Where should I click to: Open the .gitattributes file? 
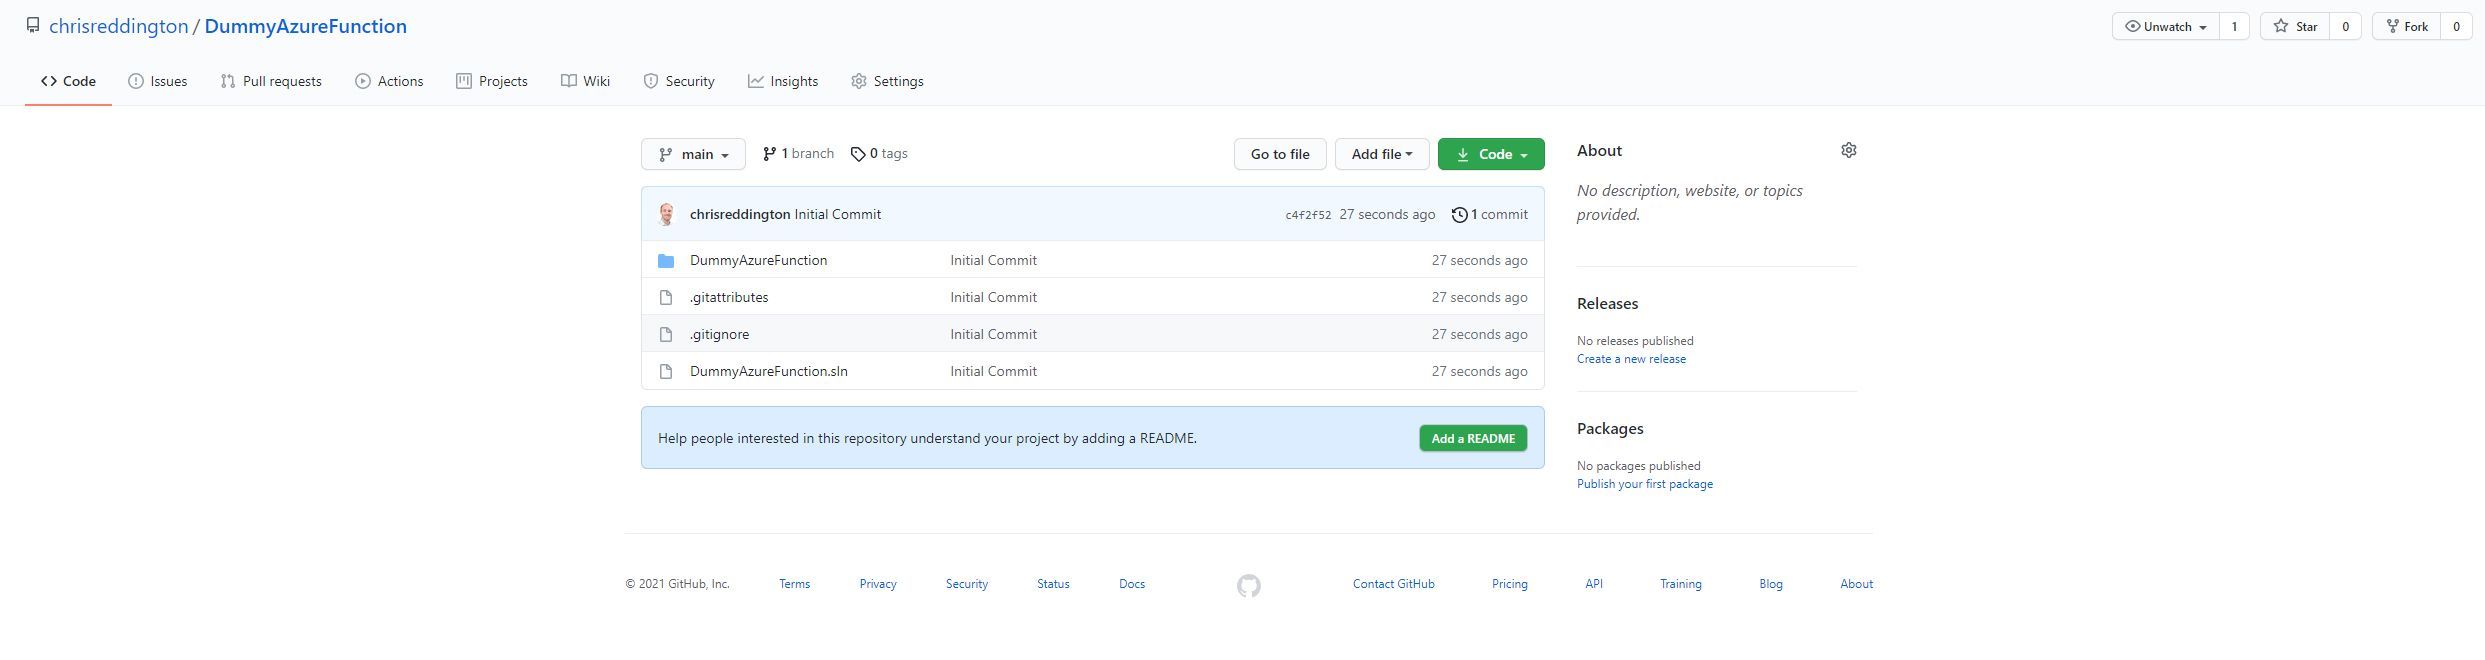click(x=729, y=297)
